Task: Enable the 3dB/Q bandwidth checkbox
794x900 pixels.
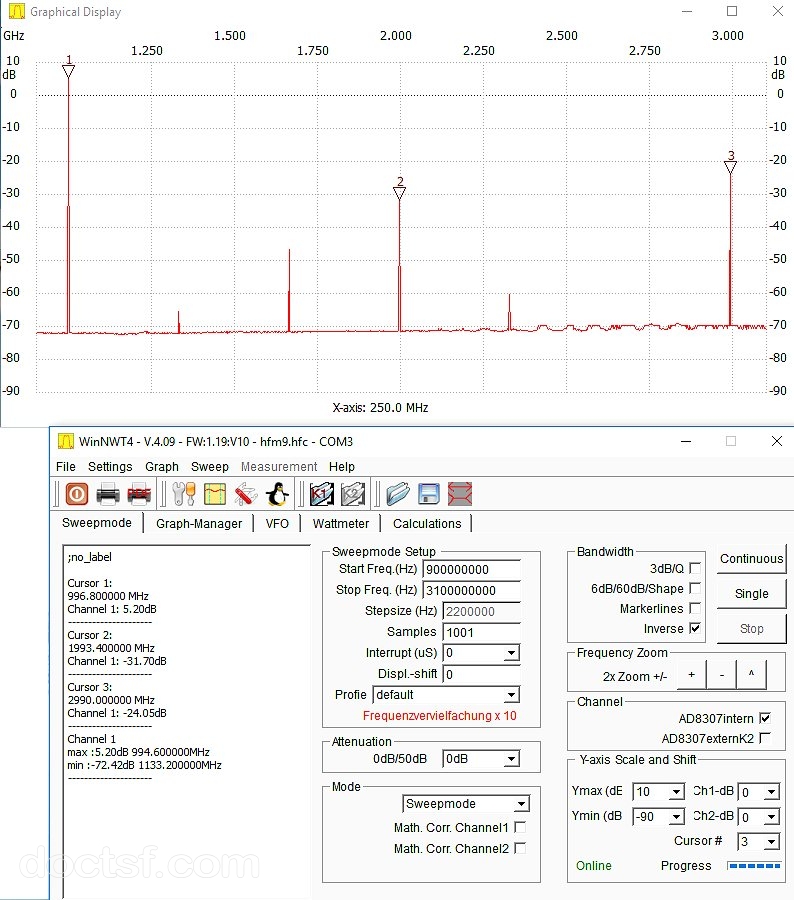Action: [695, 568]
